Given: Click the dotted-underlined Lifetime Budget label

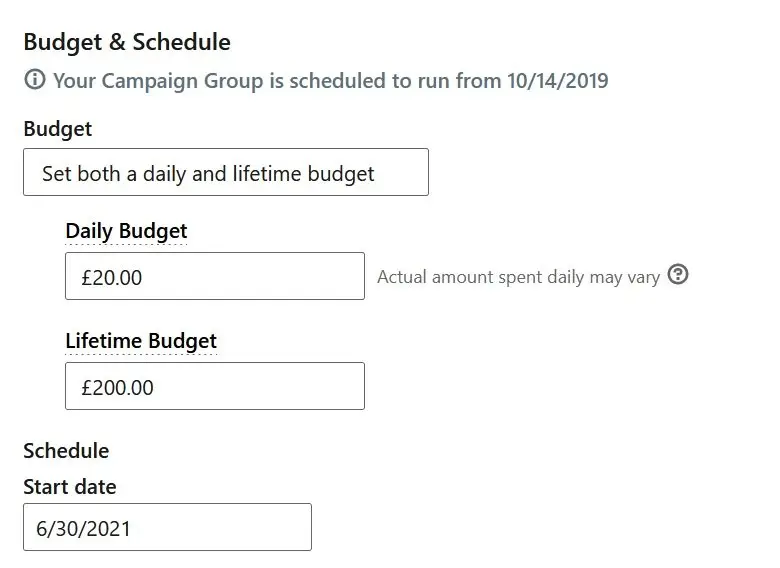Looking at the screenshot, I should pos(141,341).
